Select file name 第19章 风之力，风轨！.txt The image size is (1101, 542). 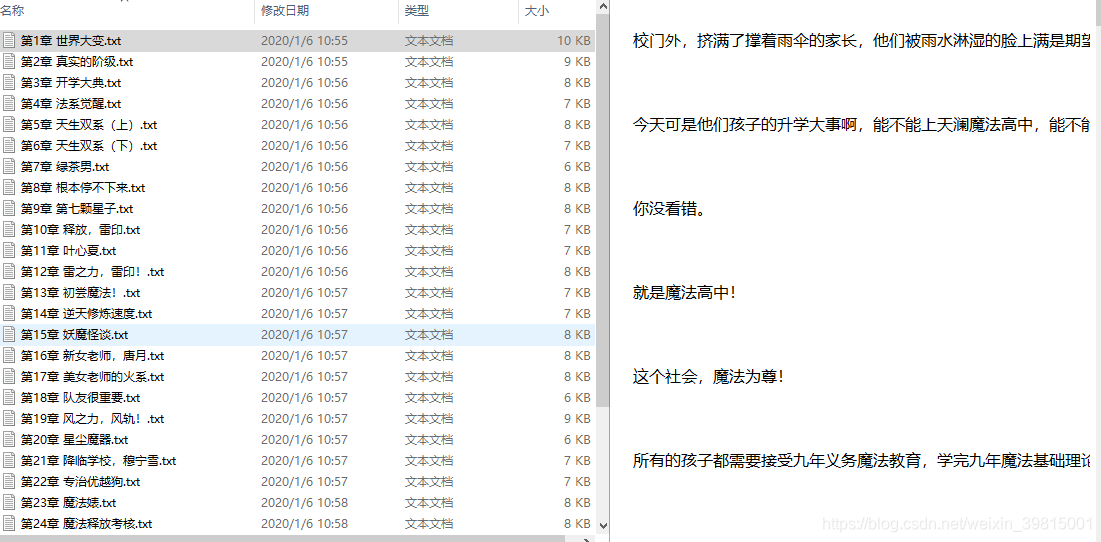[x=92, y=420]
